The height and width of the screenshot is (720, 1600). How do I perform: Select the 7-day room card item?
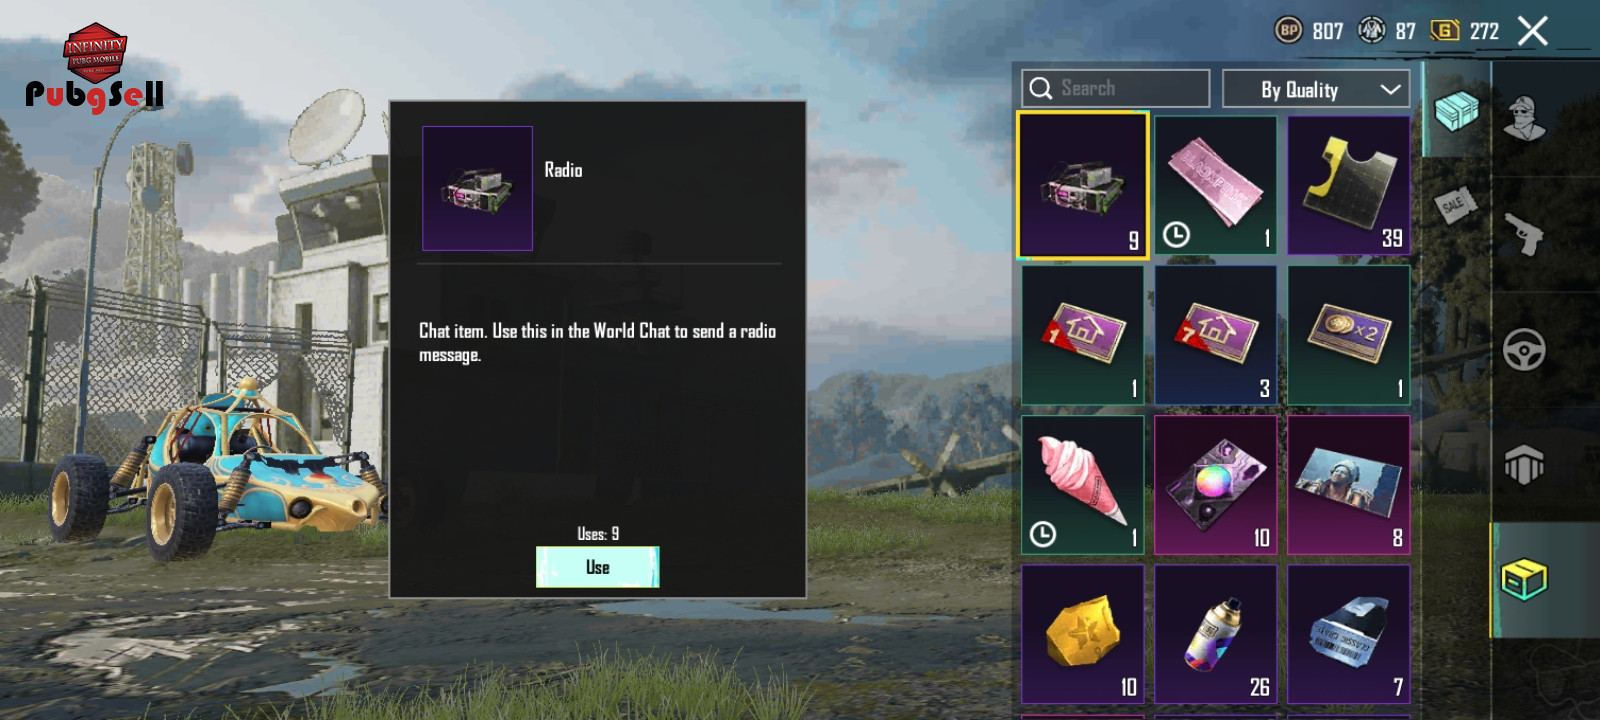[1216, 335]
